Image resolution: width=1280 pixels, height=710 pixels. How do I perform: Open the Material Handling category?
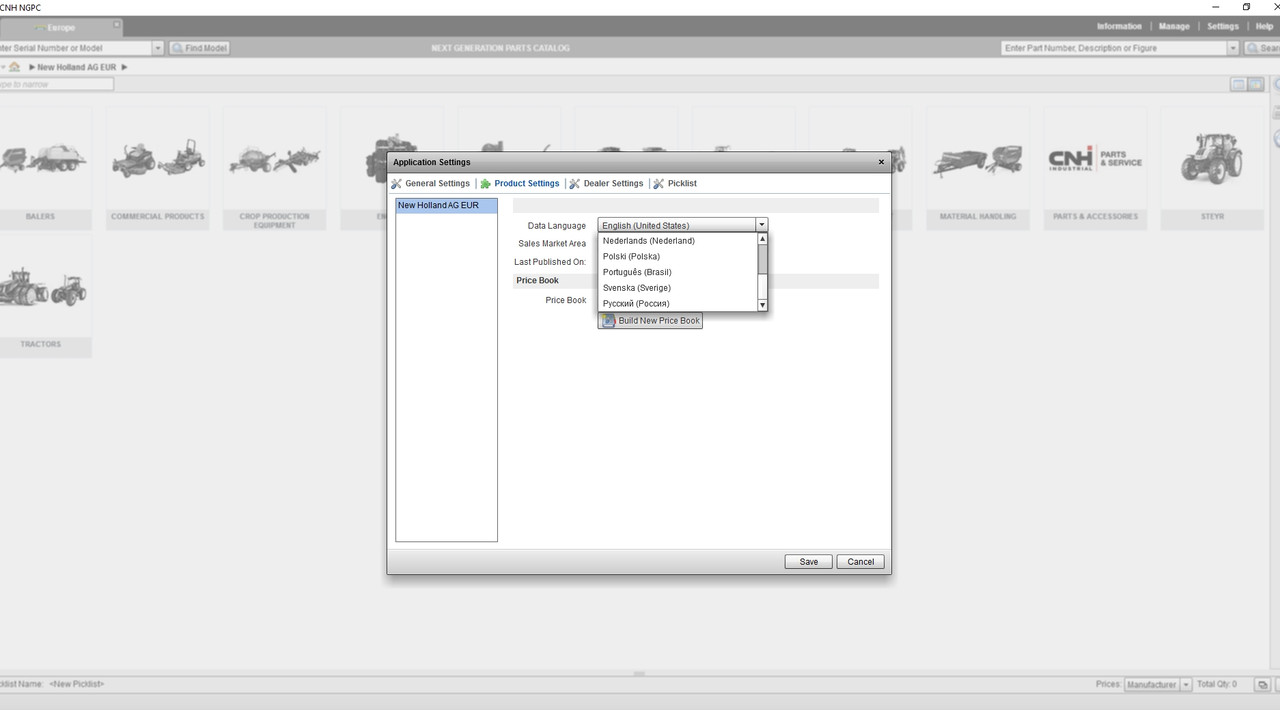tap(977, 167)
